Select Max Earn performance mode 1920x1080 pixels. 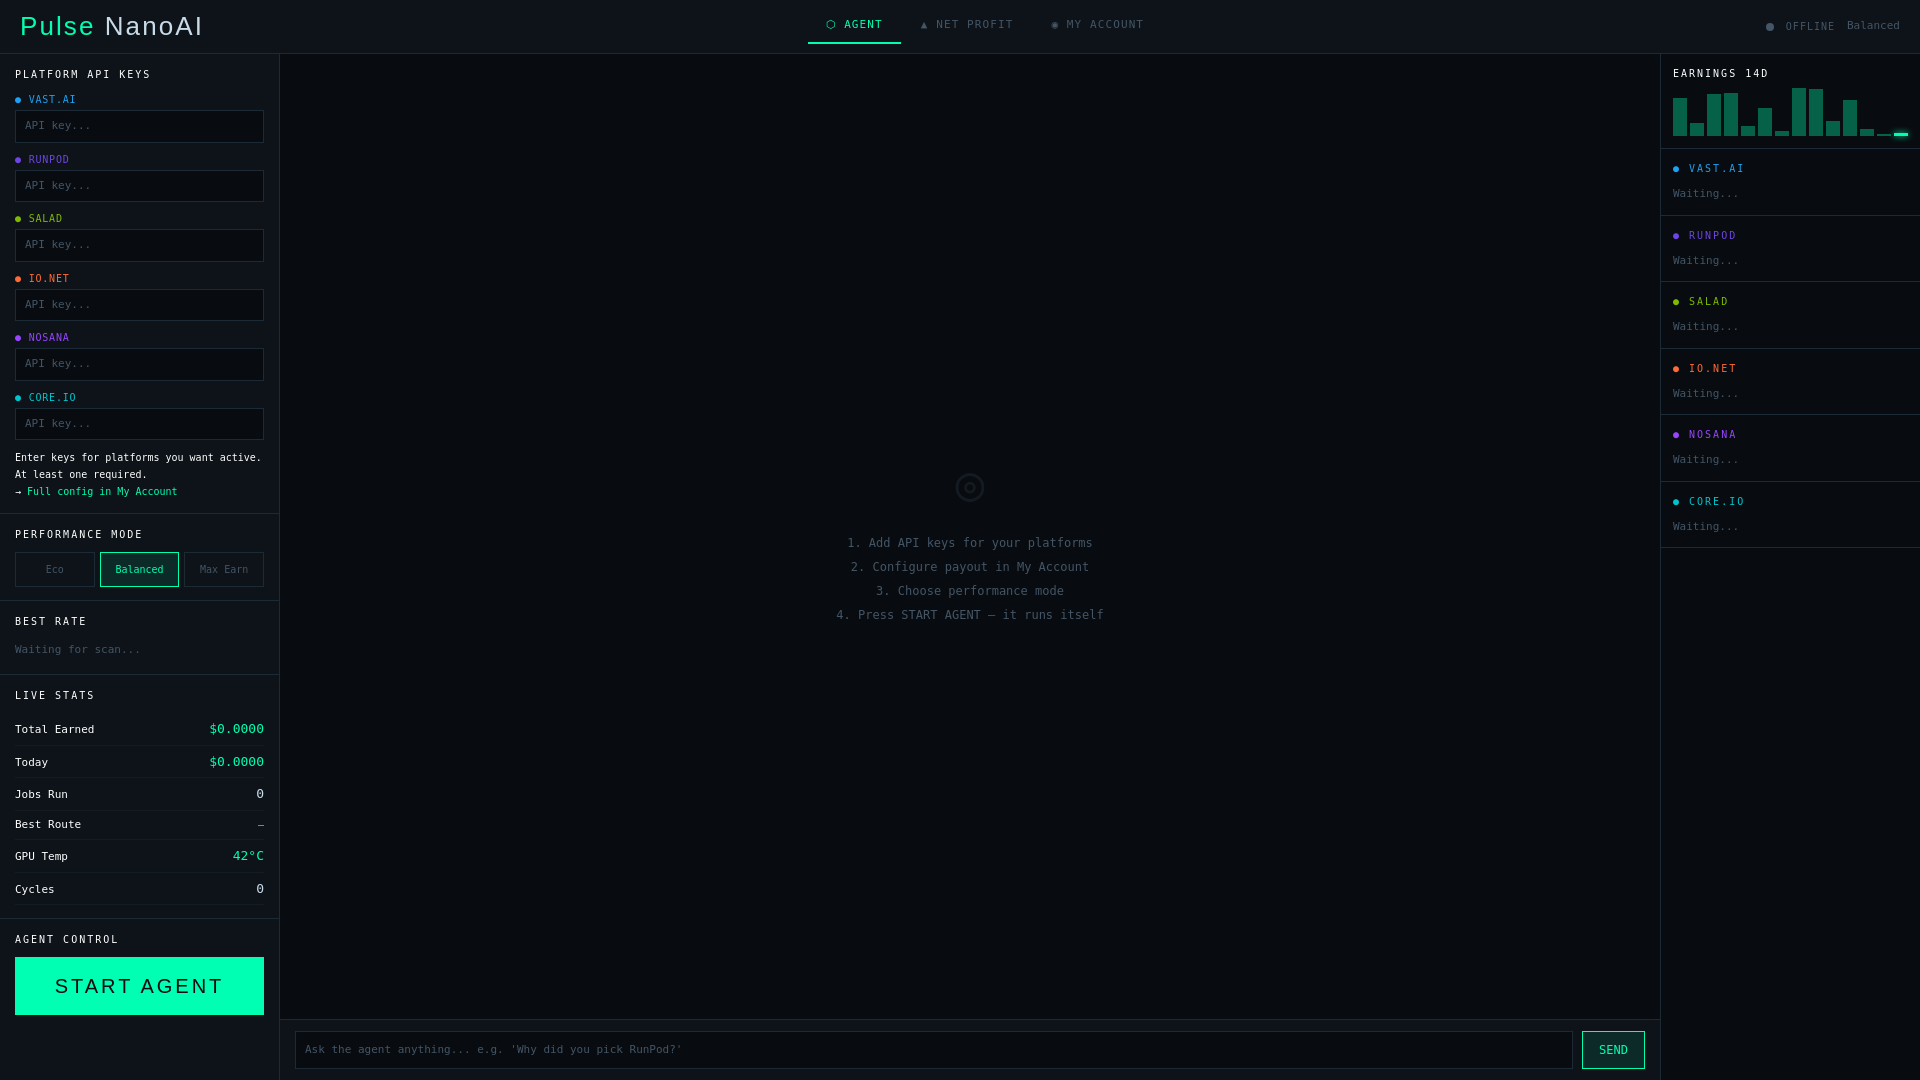[224, 570]
